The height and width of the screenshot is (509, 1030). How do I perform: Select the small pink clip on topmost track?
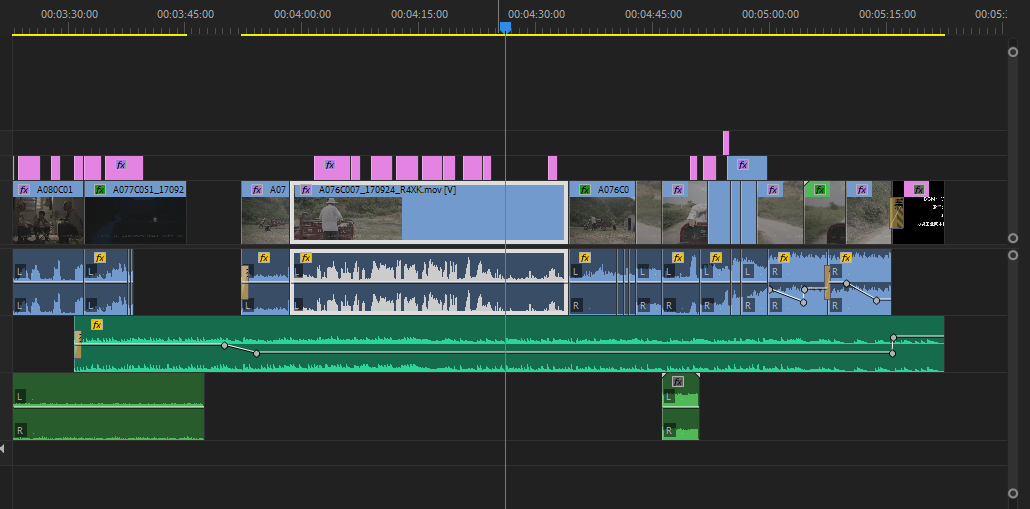pos(726,143)
